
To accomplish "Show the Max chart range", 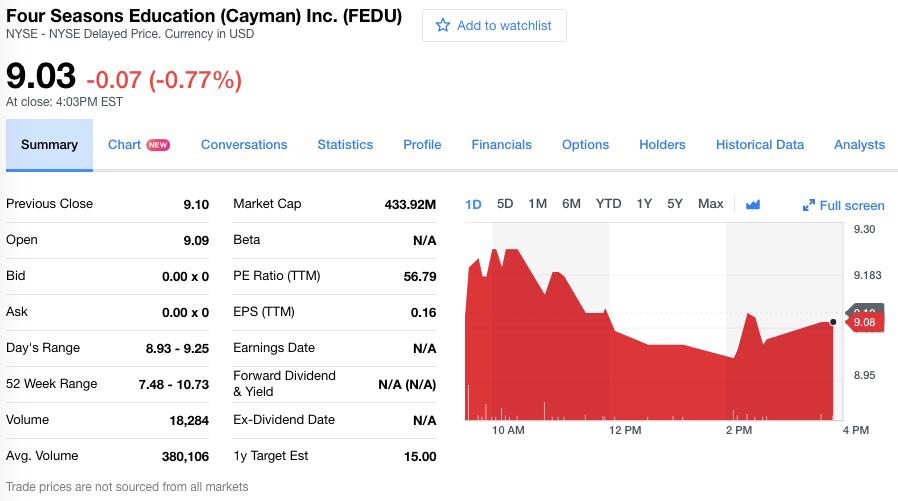I will (710, 204).
